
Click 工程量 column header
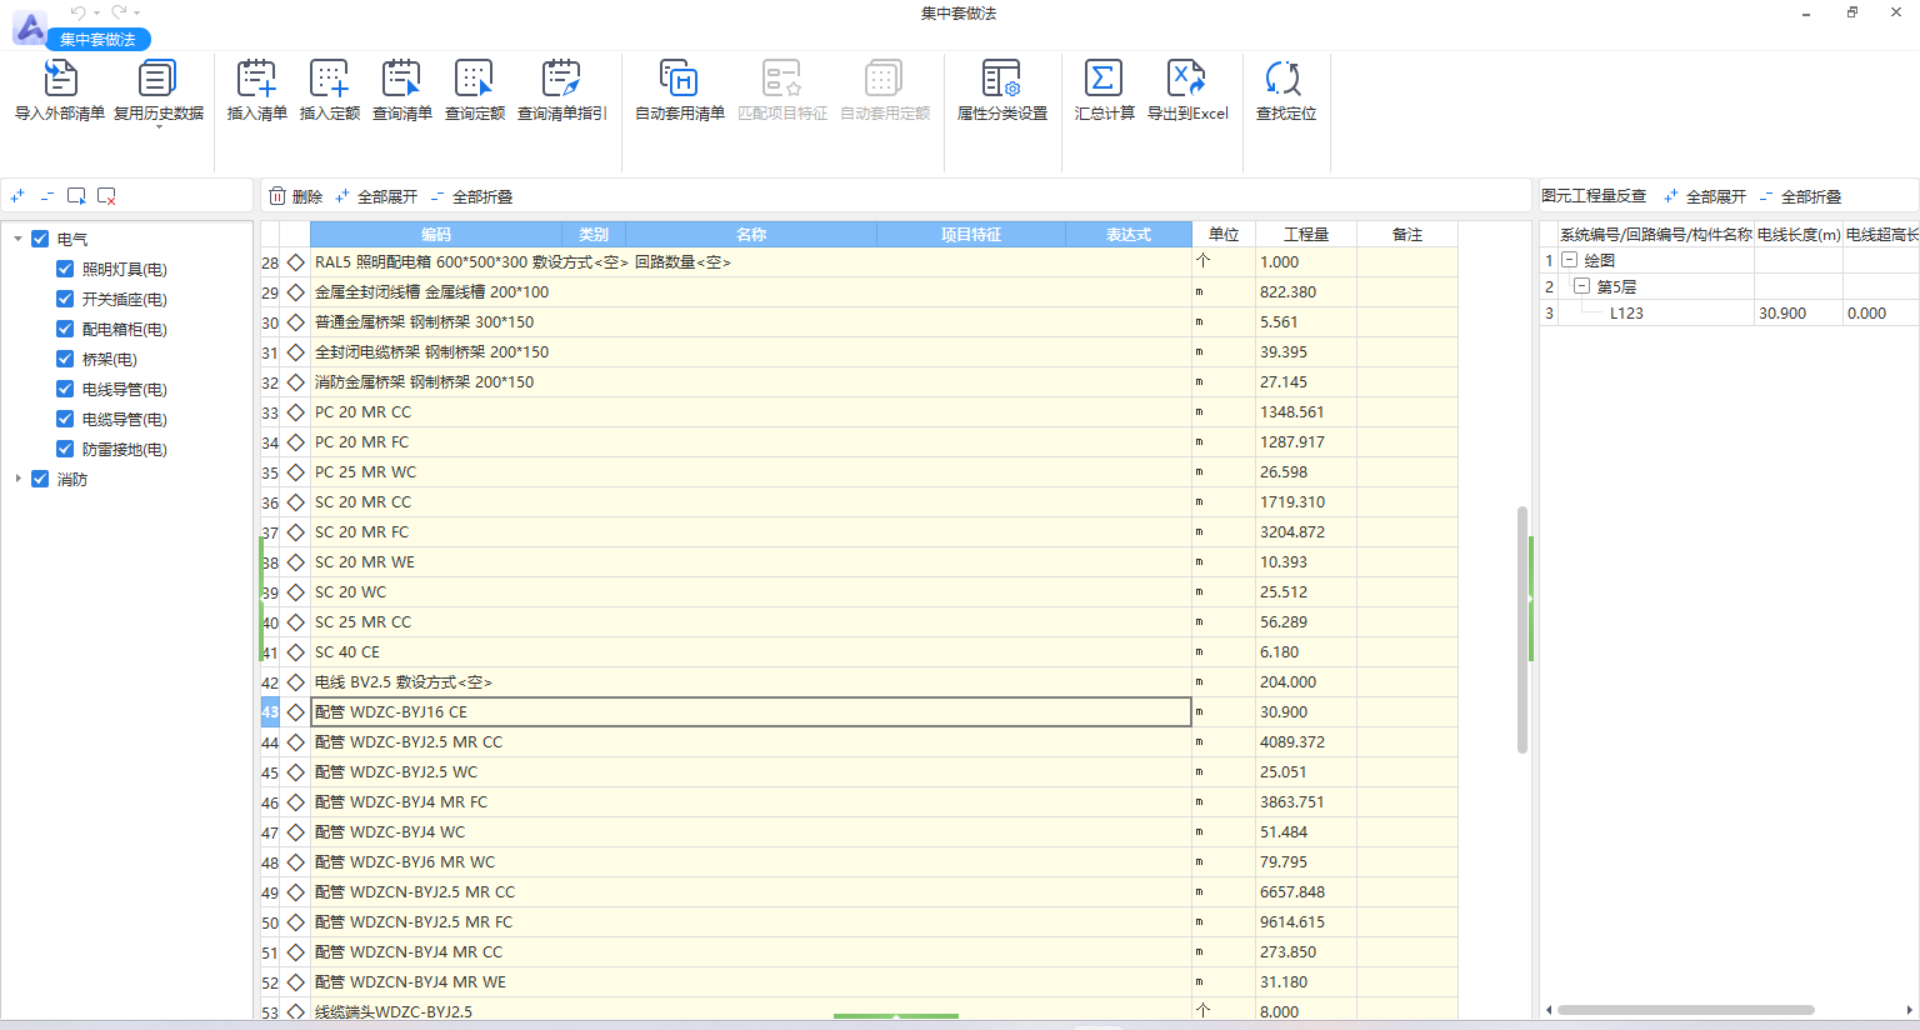pyautogui.click(x=1306, y=234)
